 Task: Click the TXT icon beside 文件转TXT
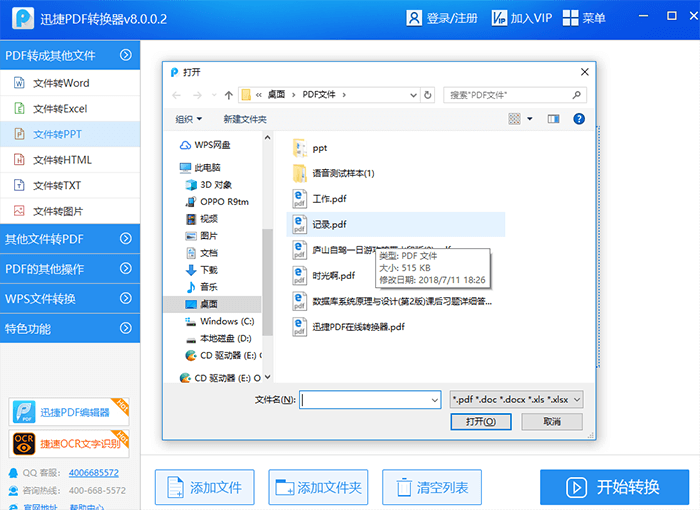coord(19,185)
